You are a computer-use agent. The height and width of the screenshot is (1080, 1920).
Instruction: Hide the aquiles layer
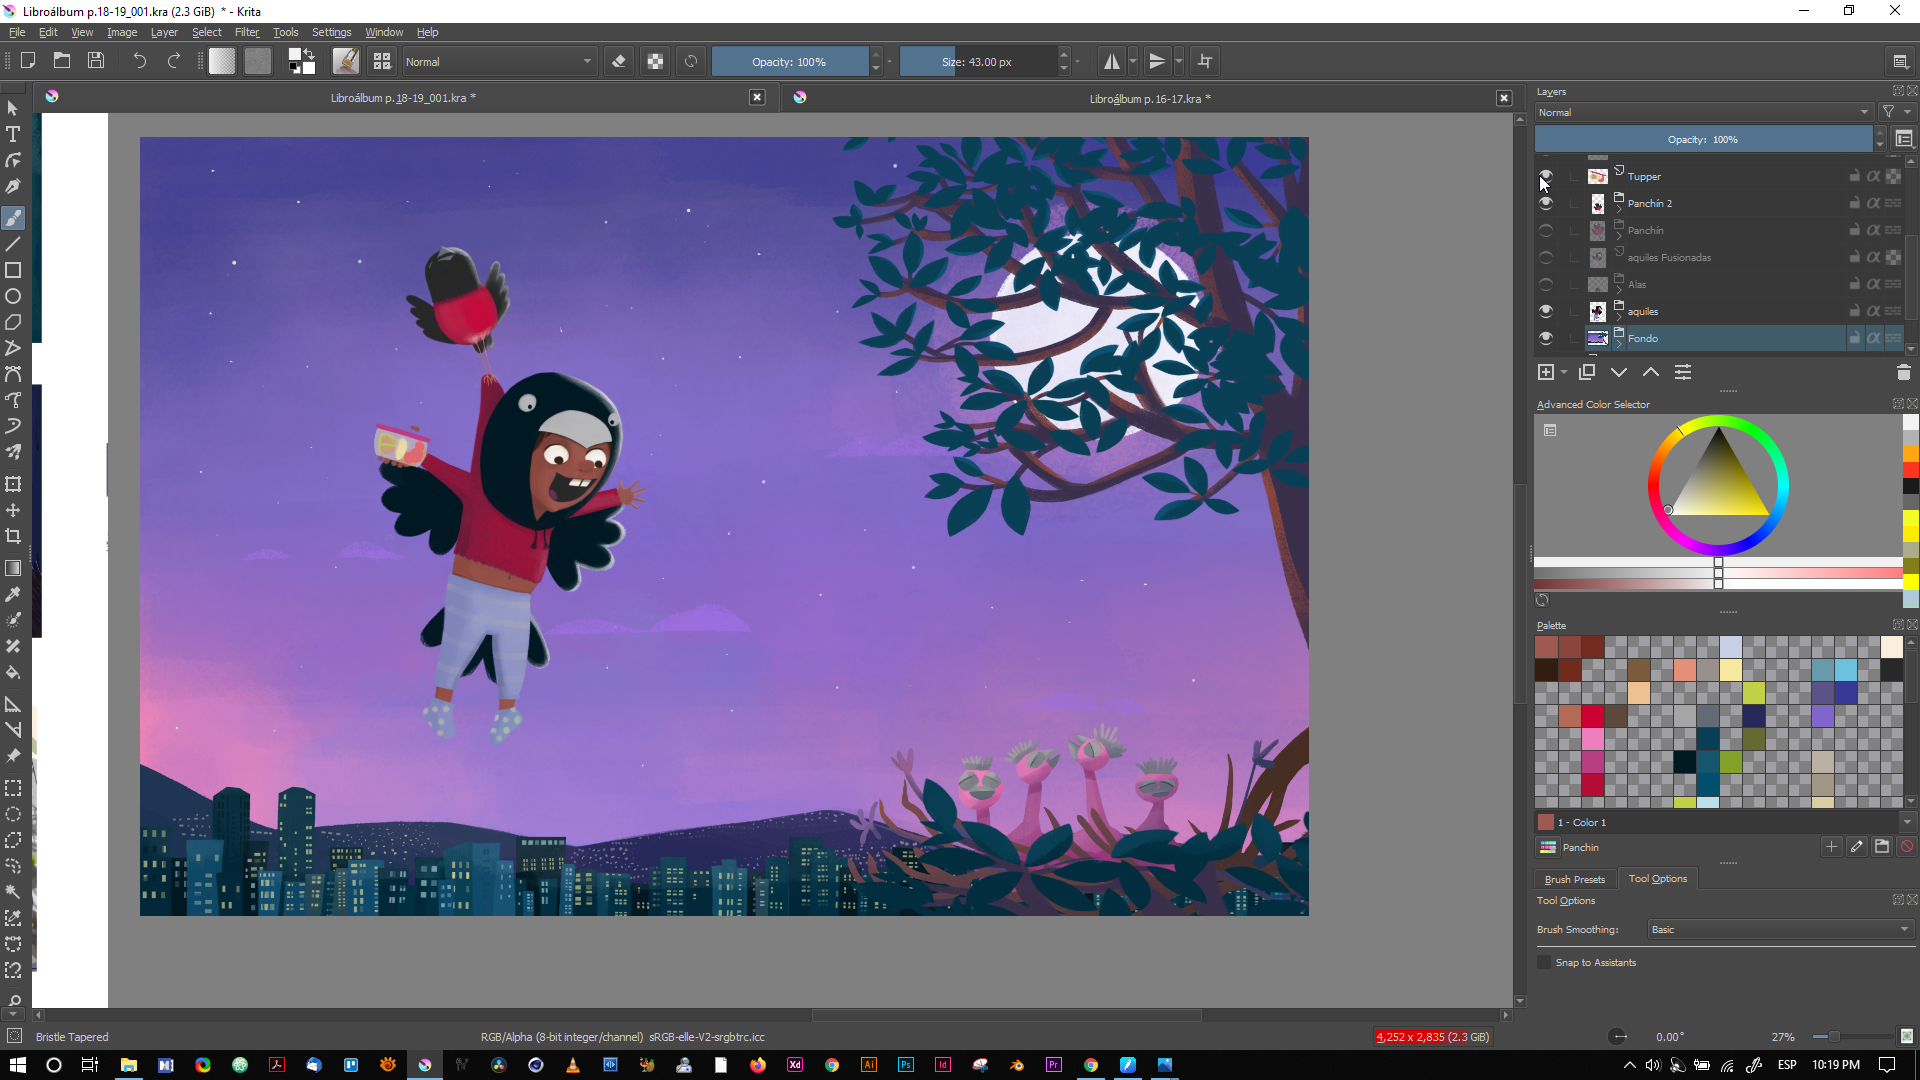(x=1546, y=311)
